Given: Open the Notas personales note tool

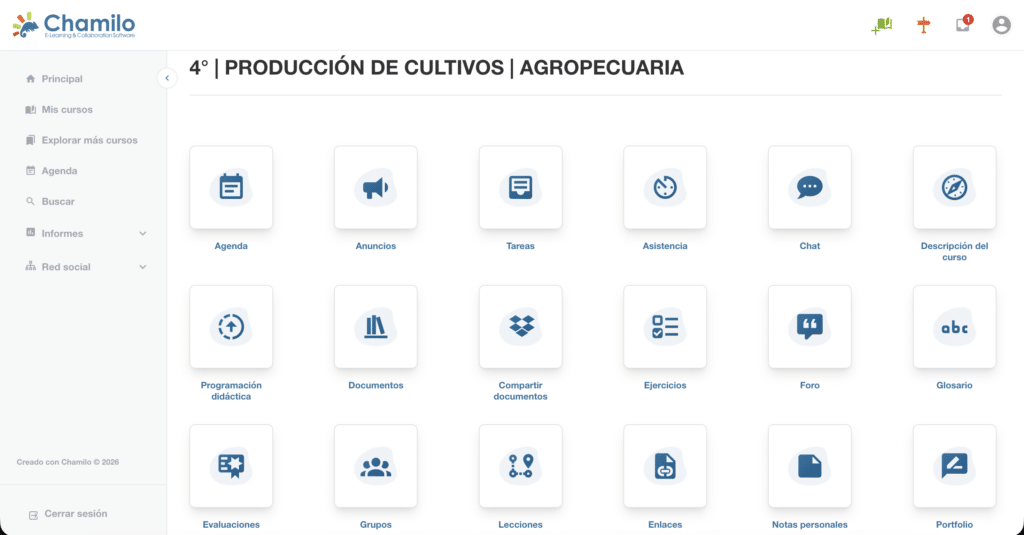Looking at the screenshot, I should (810, 466).
